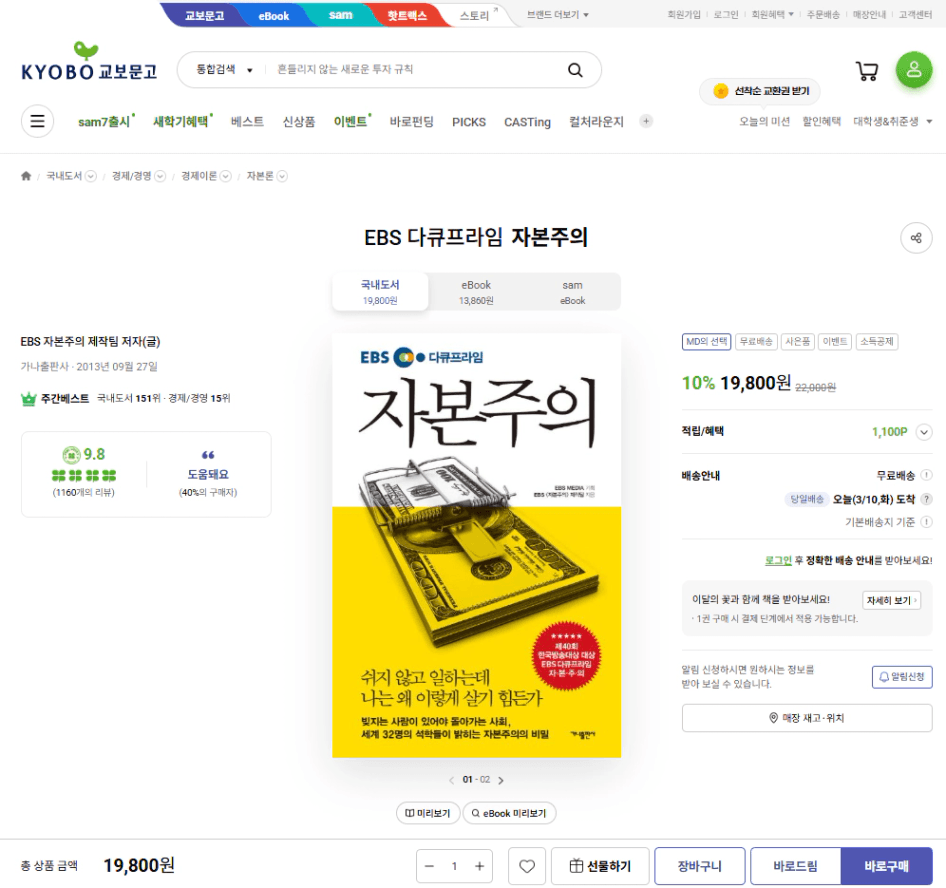This screenshot has width=946, height=888.
Task: Increase quantity with plus button
Action: tap(480, 866)
